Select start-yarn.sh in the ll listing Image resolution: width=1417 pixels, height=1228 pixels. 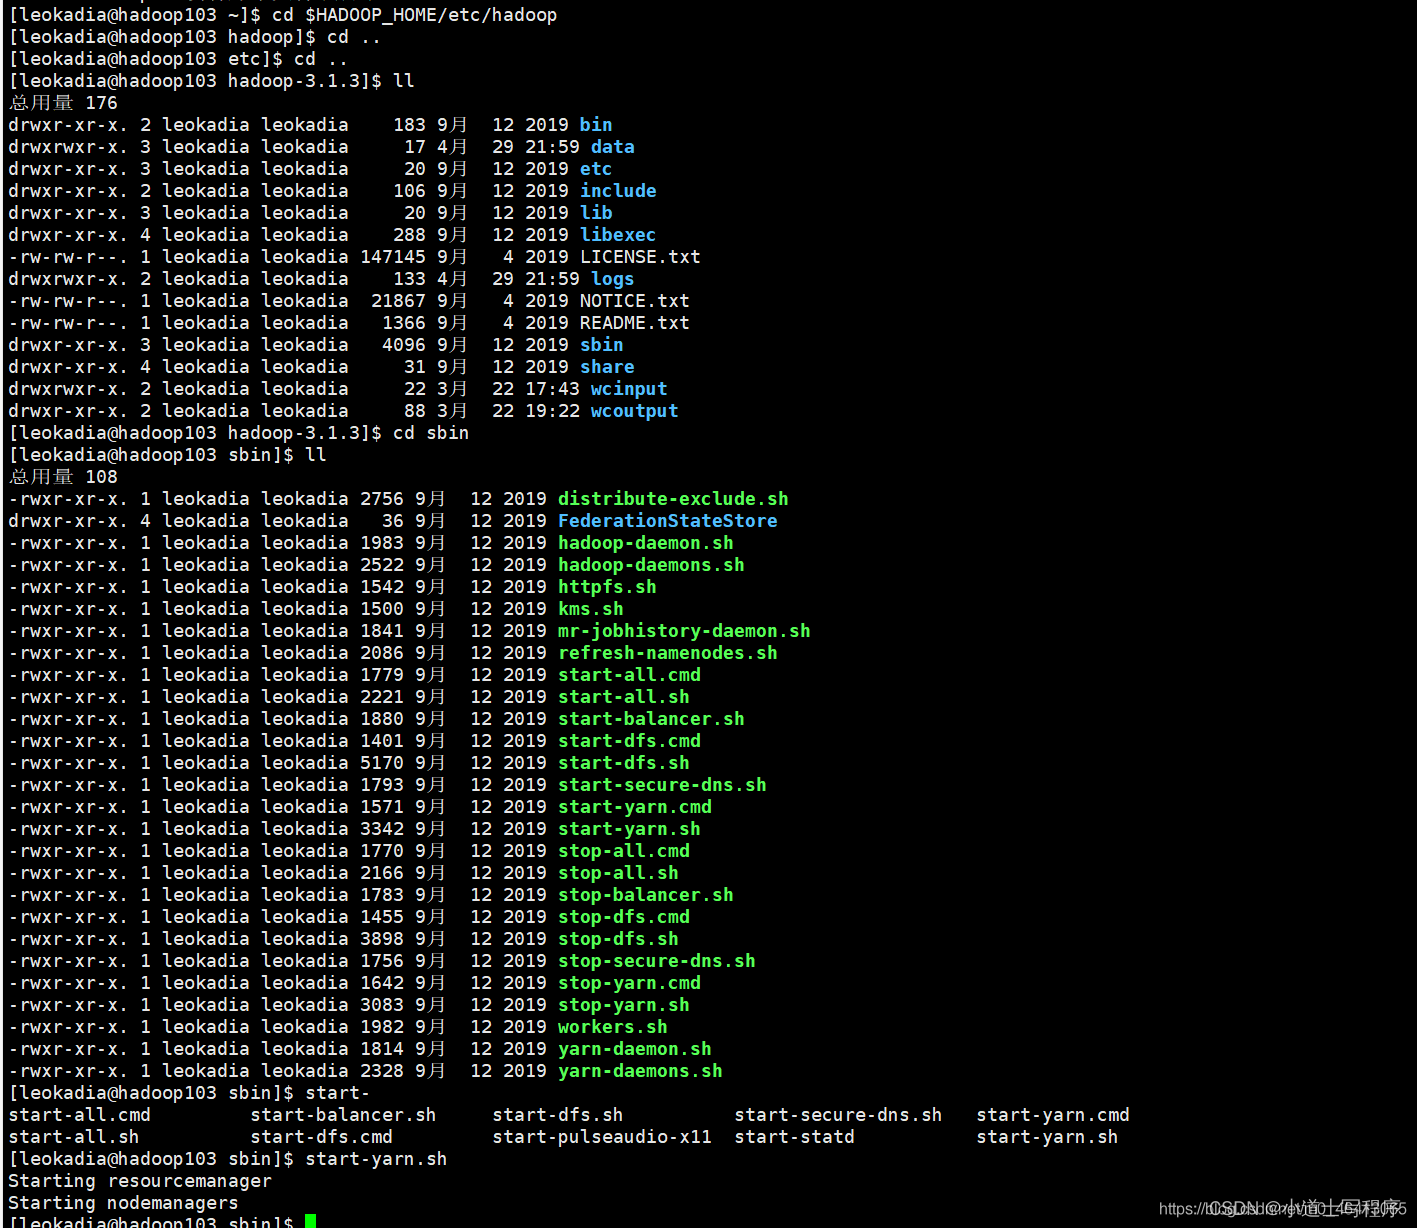[629, 829]
